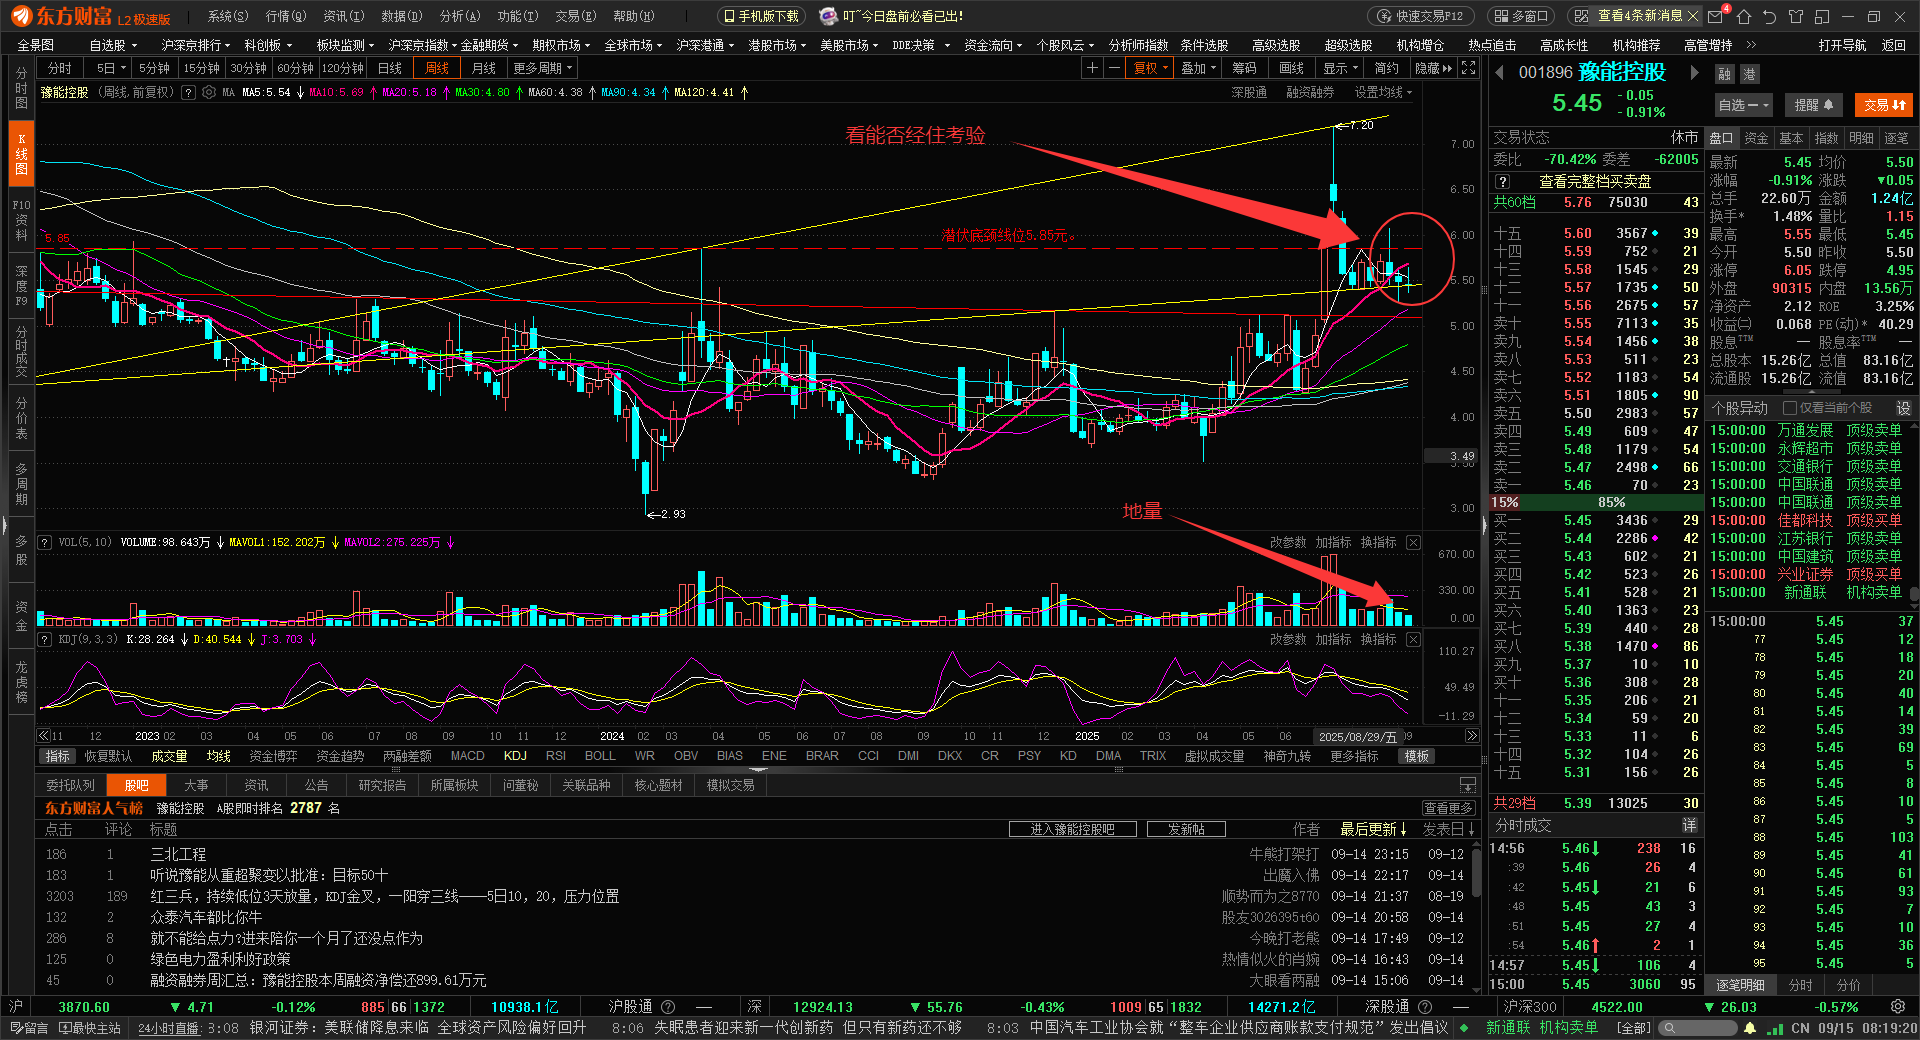Screen dimensions: 1920x1040
Task: Click help icon beside 查看完整档买卖盘
Action: pyautogui.click(x=1502, y=181)
